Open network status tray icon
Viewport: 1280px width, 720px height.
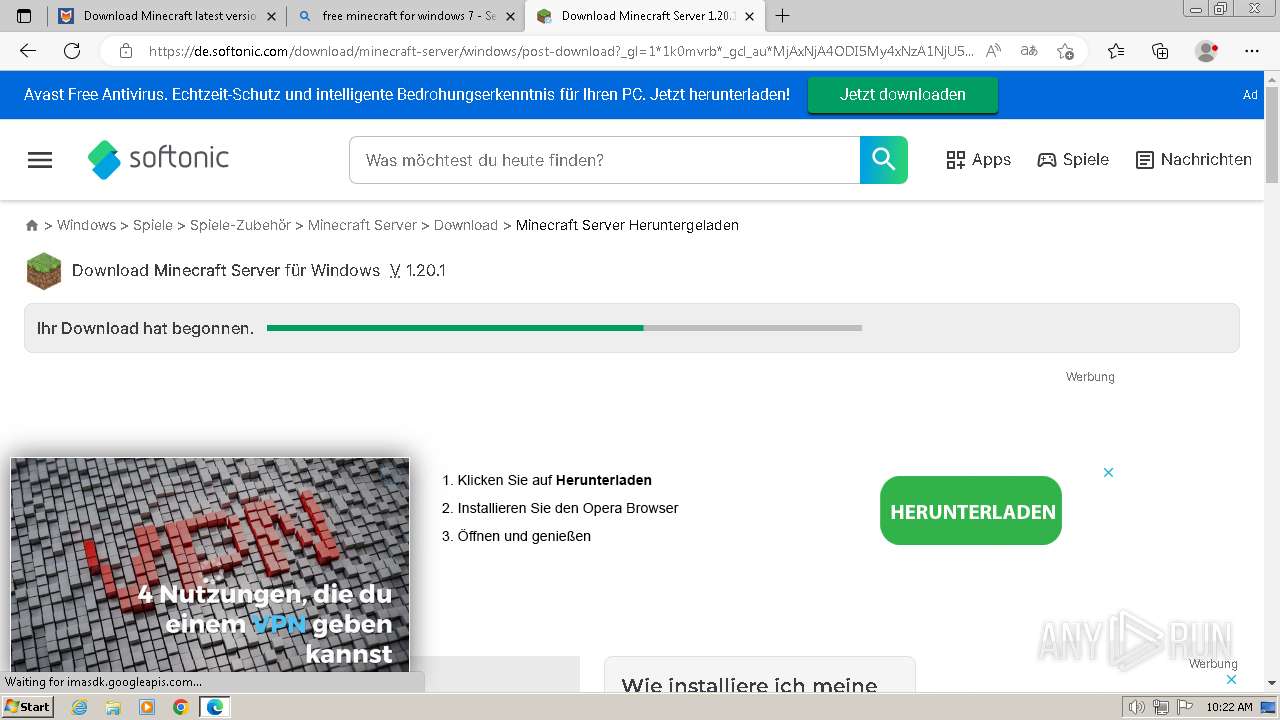1160,707
